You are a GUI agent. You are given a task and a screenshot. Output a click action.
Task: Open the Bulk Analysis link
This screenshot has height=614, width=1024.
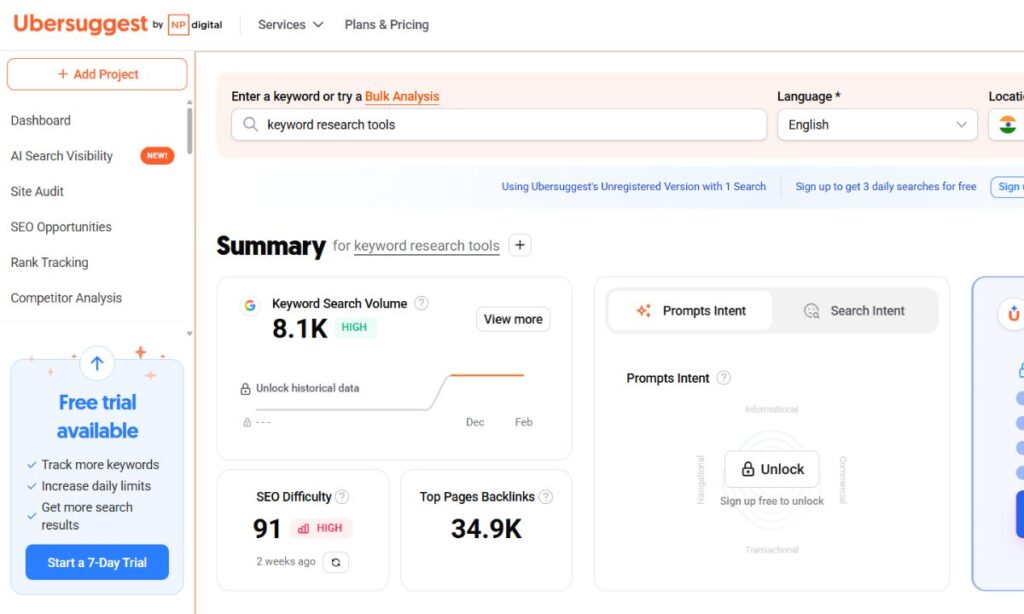tap(401, 96)
